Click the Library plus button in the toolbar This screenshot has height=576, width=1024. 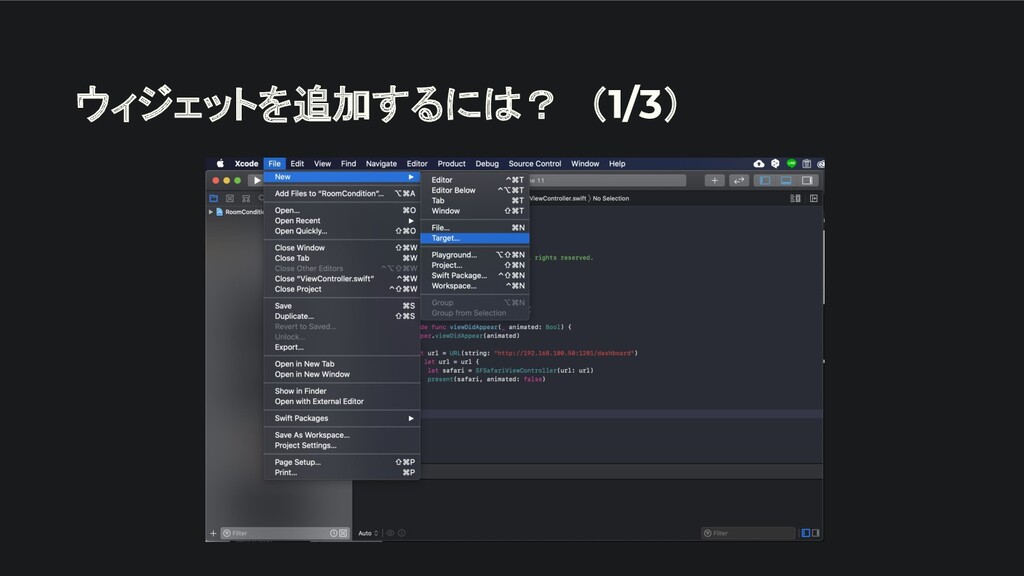(714, 180)
